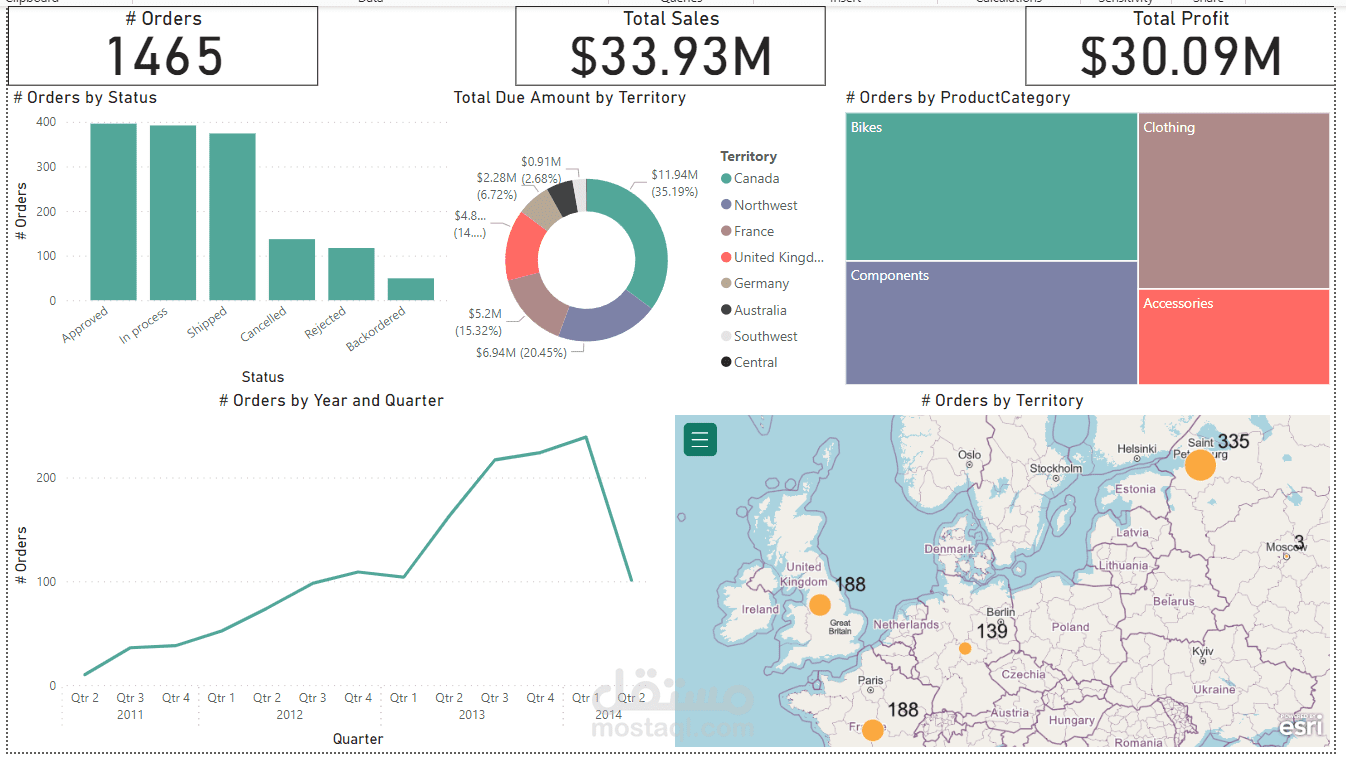Click the Status axis title
The height and width of the screenshot is (757, 1346).
pos(263,377)
